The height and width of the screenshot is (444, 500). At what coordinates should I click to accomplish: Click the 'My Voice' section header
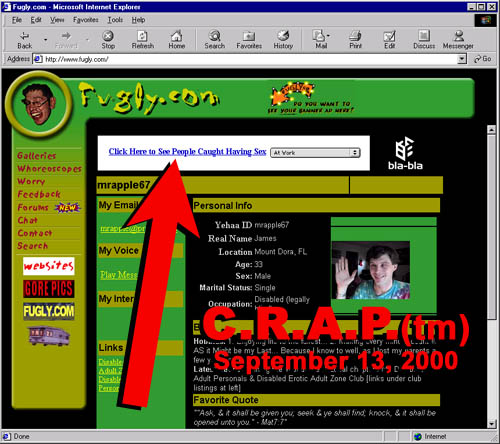(118, 251)
